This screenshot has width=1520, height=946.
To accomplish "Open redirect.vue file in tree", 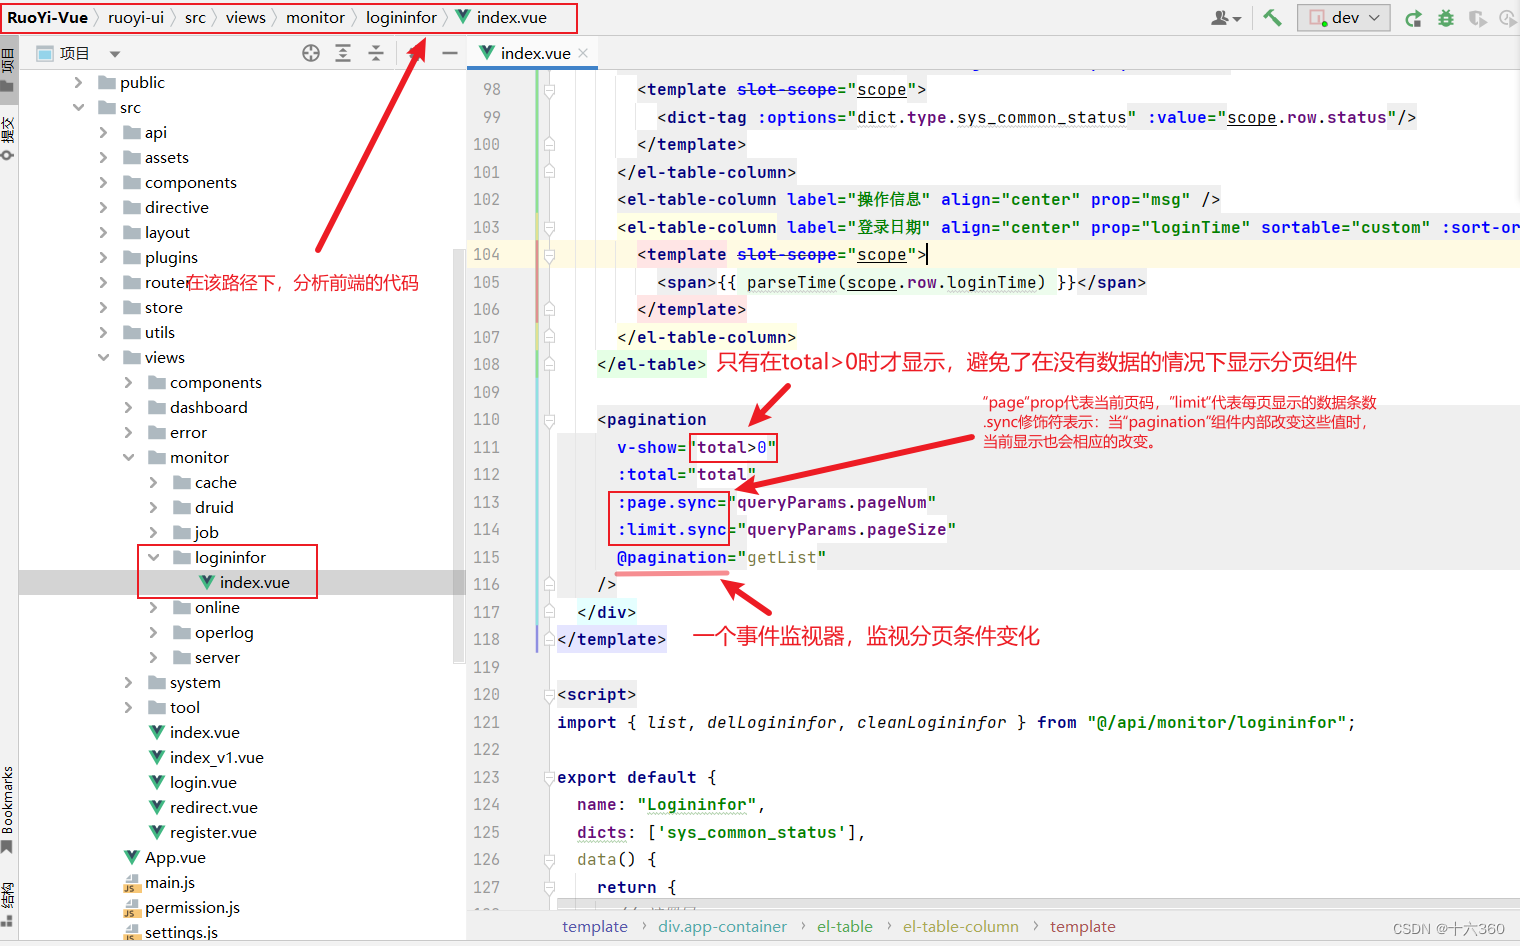I will tap(213, 807).
